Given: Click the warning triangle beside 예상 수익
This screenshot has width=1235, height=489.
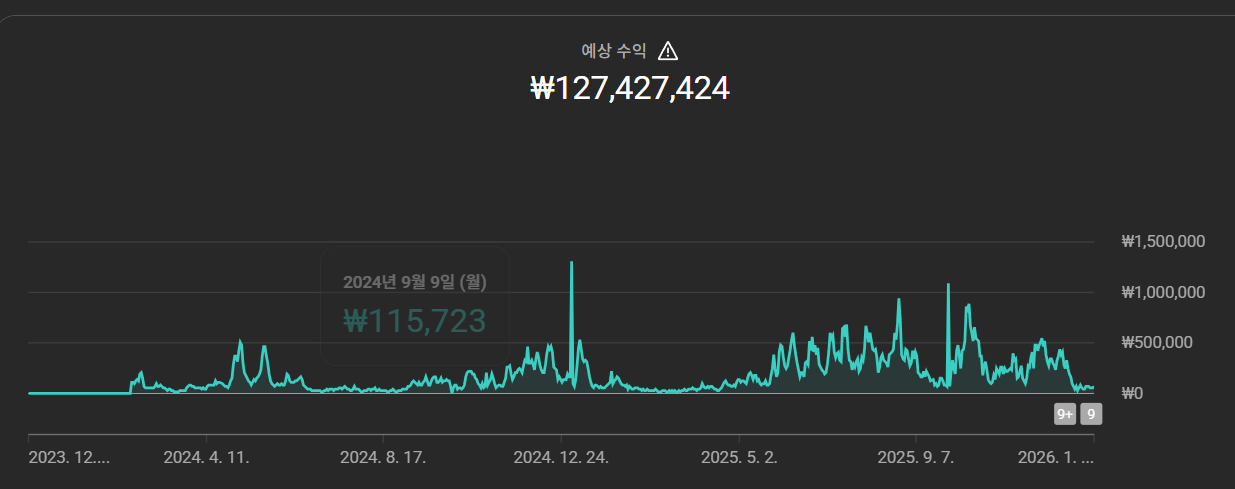Looking at the screenshot, I should tap(668, 51).
